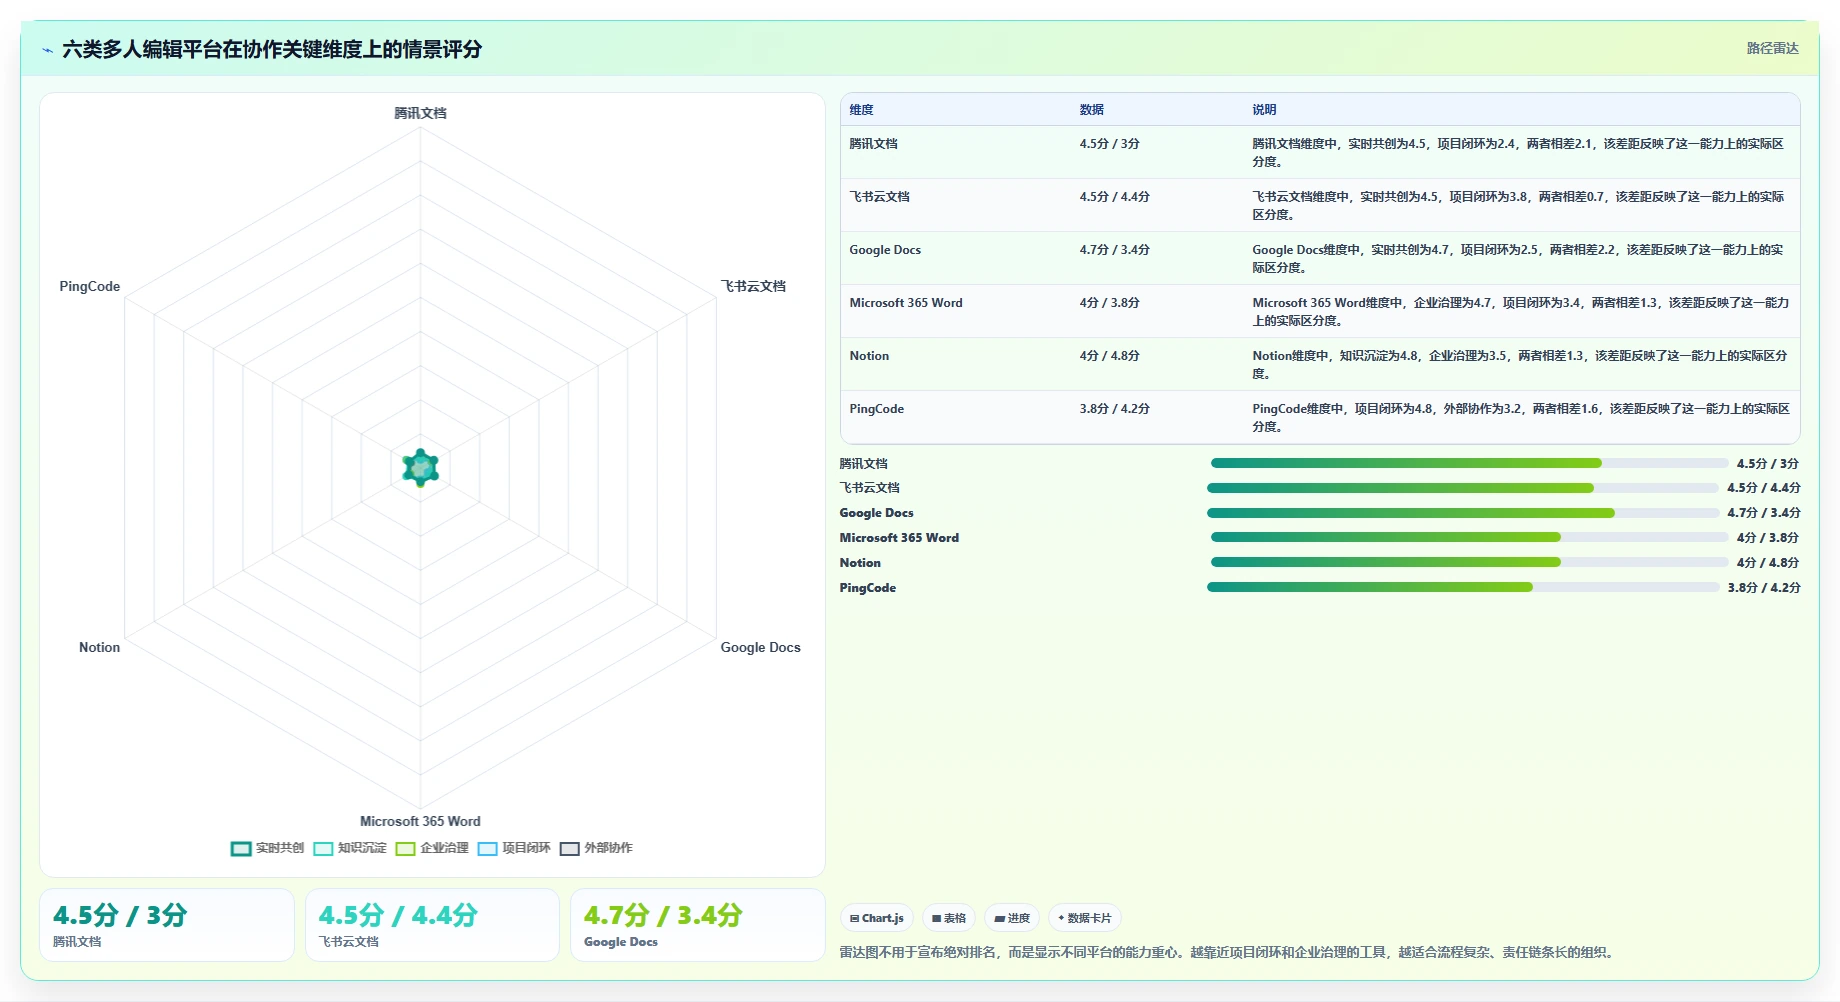Viewport: 1840px width, 1002px height.
Task: Click the 表格 tag chip
Action: (x=949, y=918)
